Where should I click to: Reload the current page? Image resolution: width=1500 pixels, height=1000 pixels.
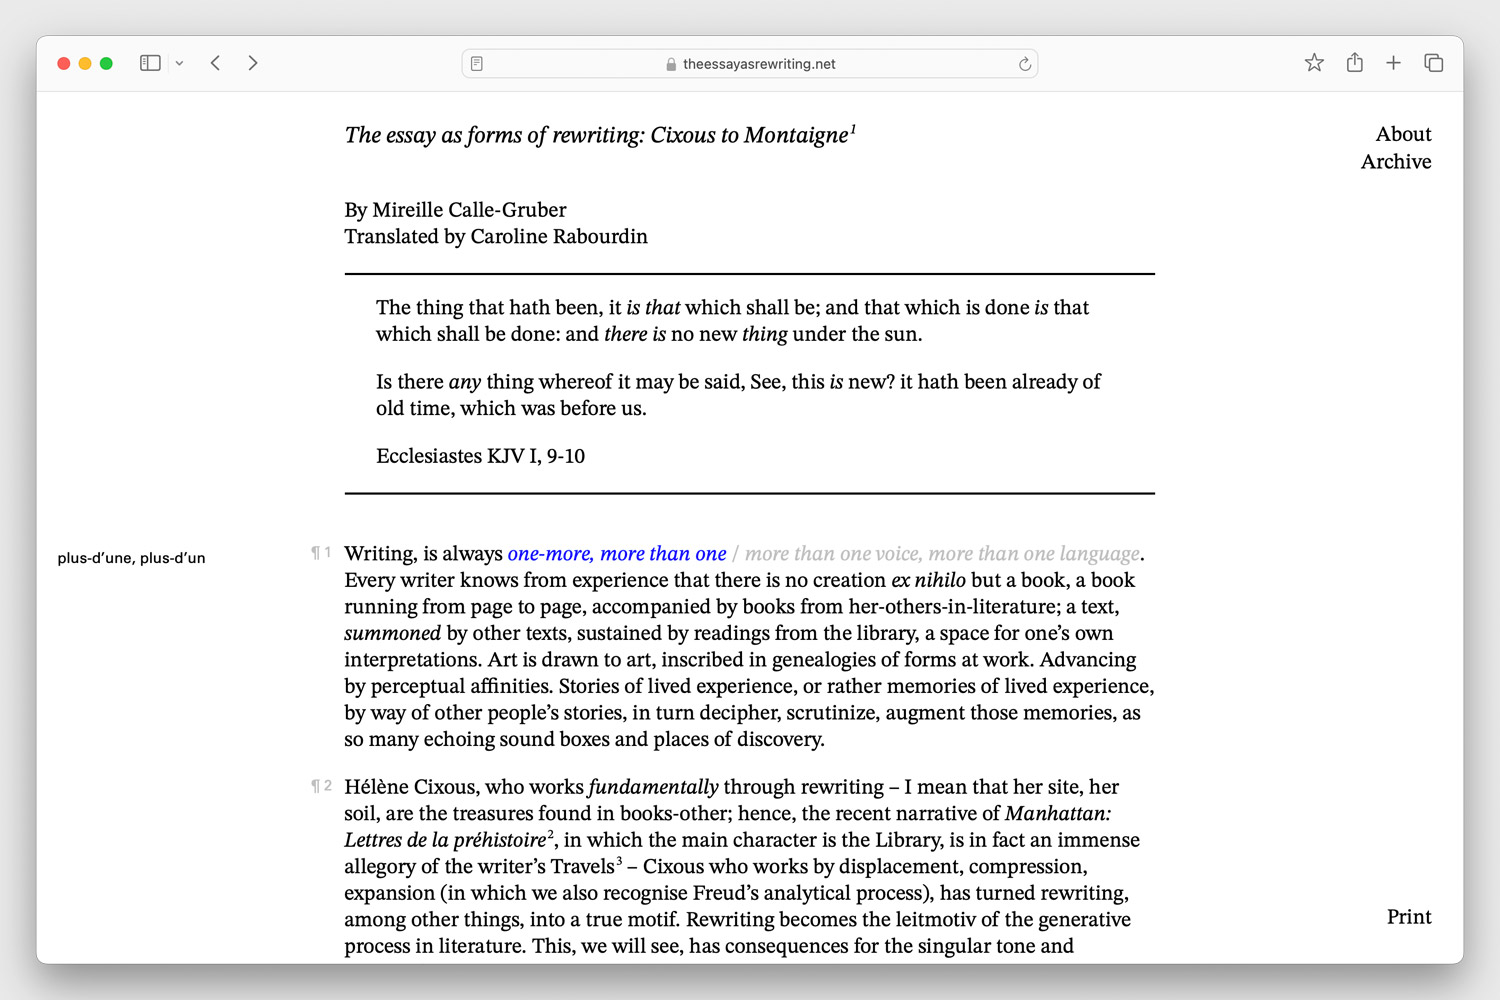pyautogui.click(x=1024, y=64)
